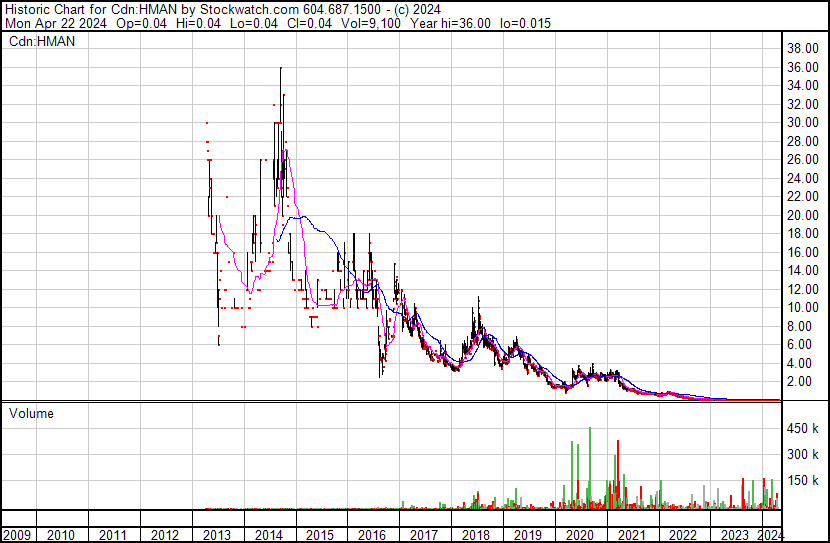
Task: Click the price peak at 36.00 in 2014
Action: [280, 68]
